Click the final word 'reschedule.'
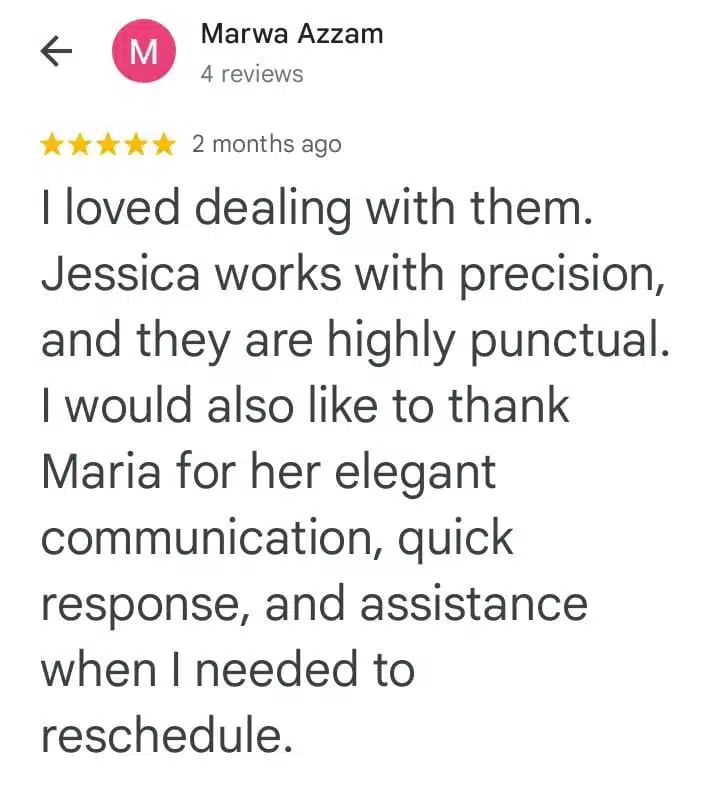The image size is (720, 804). click(x=167, y=736)
